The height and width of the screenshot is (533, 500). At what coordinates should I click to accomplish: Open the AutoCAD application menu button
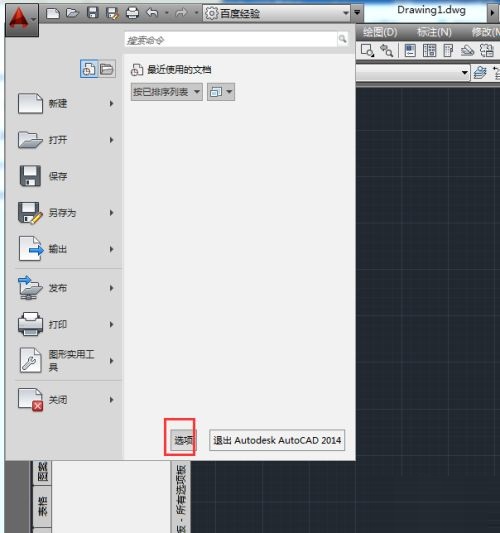pos(22,19)
